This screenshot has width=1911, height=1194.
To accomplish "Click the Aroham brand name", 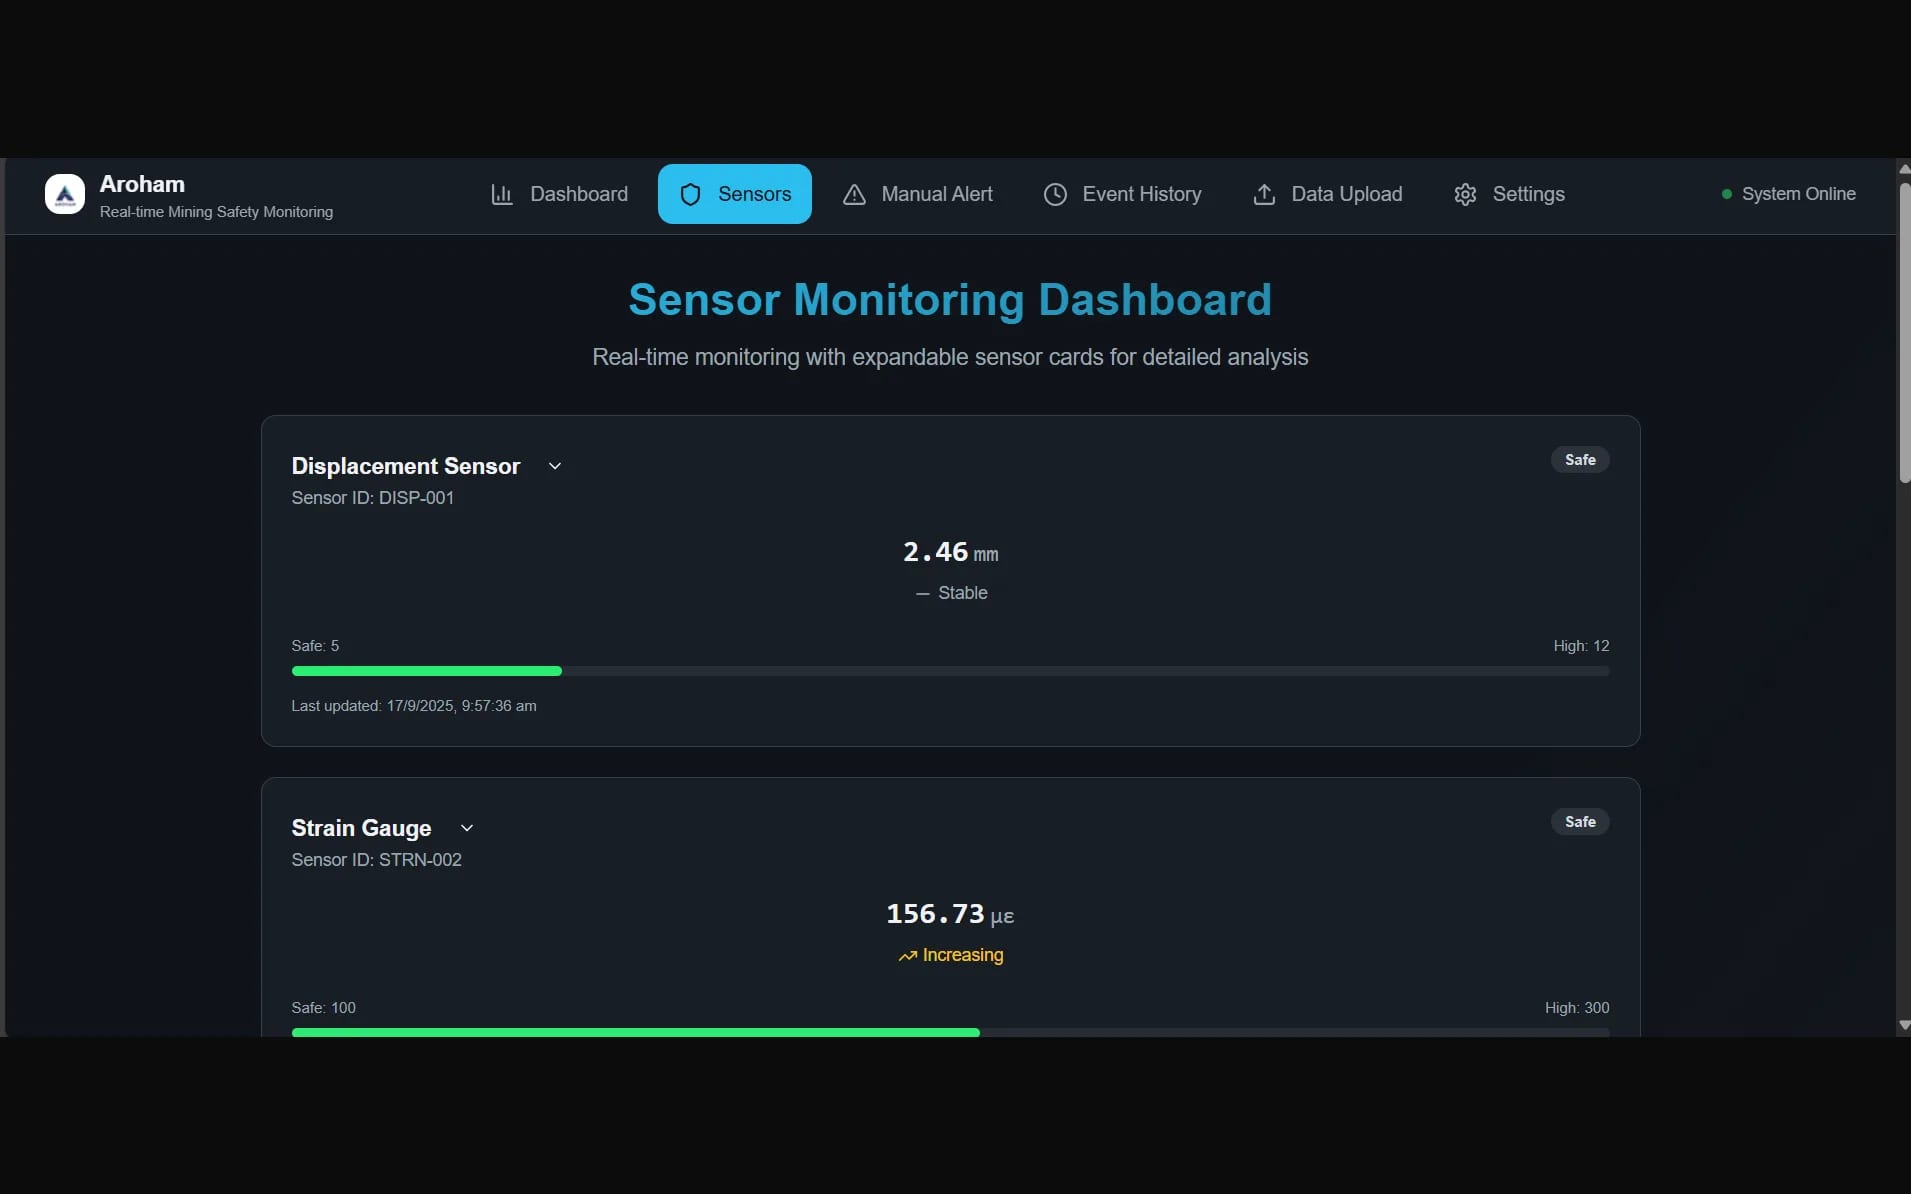I will tap(142, 184).
